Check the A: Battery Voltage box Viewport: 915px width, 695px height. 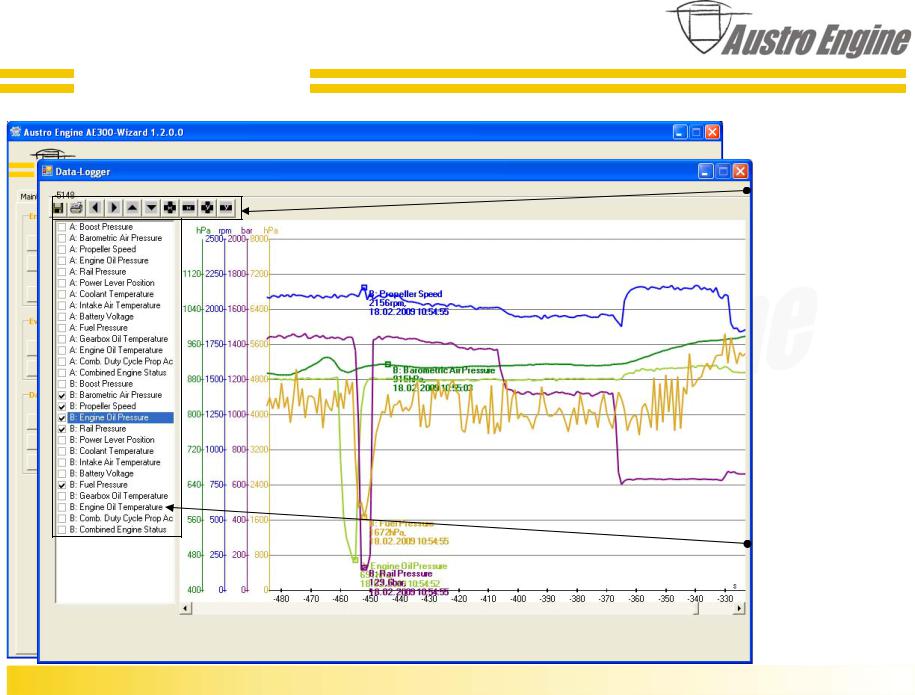(x=62, y=317)
